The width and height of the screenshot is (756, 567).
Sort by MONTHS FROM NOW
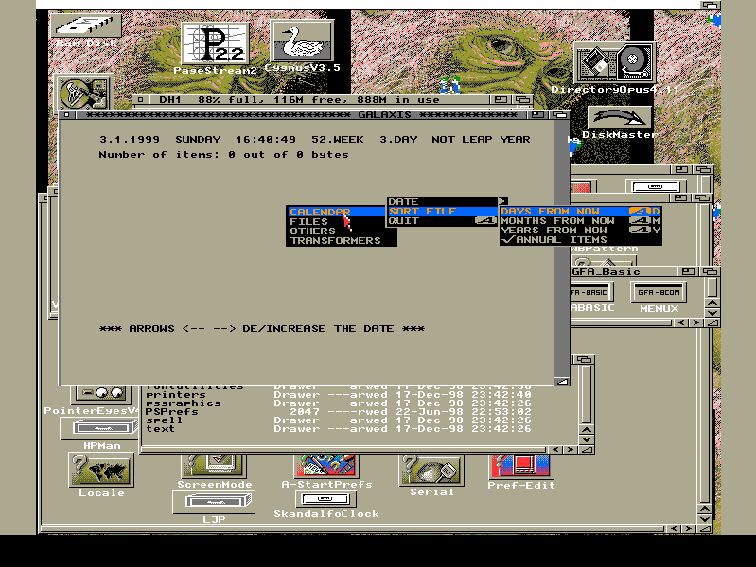(580, 221)
